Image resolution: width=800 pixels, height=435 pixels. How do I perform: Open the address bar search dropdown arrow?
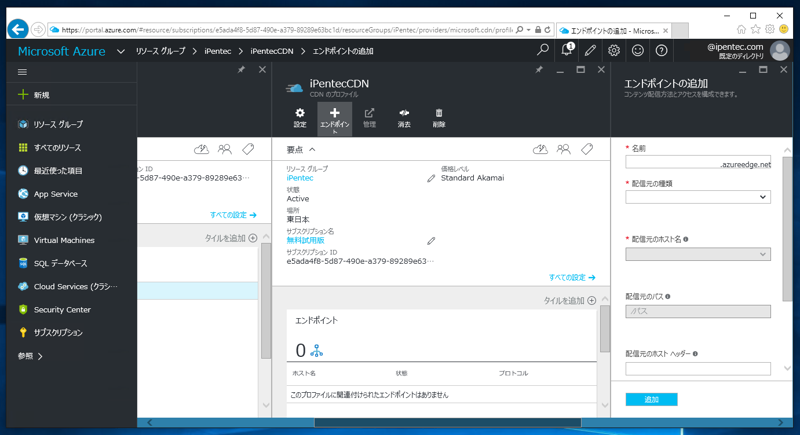[529, 30]
